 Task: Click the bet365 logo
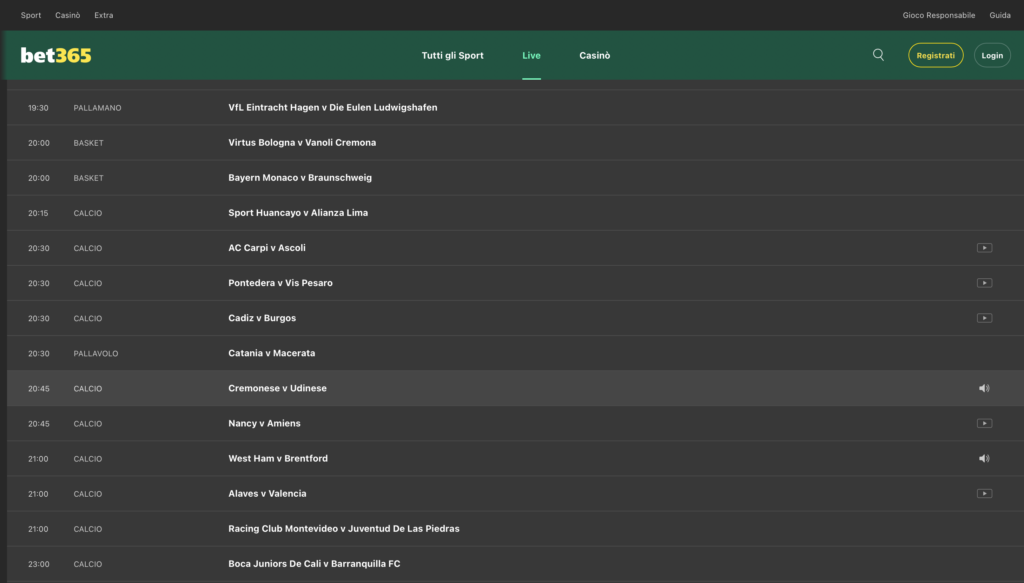pyautogui.click(x=56, y=55)
